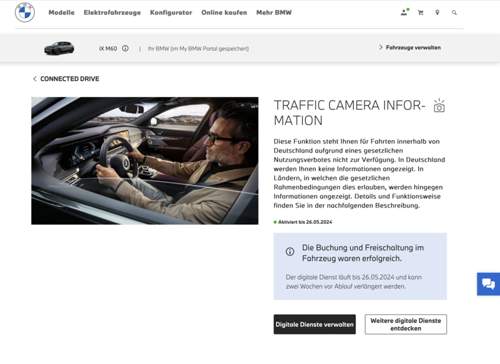Click the info icon in the booking notice
This screenshot has width=500, height=364.
[290, 251]
